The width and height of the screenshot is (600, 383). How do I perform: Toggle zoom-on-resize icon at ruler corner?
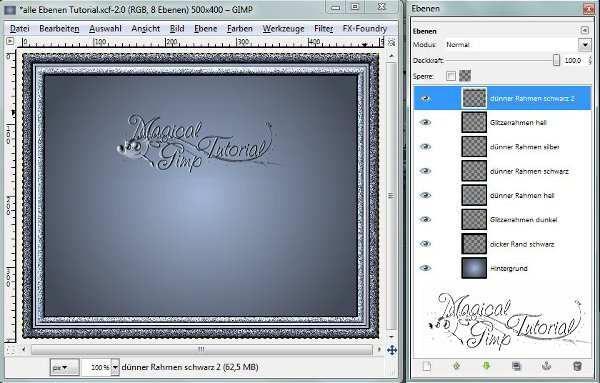[x=391, y=42]
